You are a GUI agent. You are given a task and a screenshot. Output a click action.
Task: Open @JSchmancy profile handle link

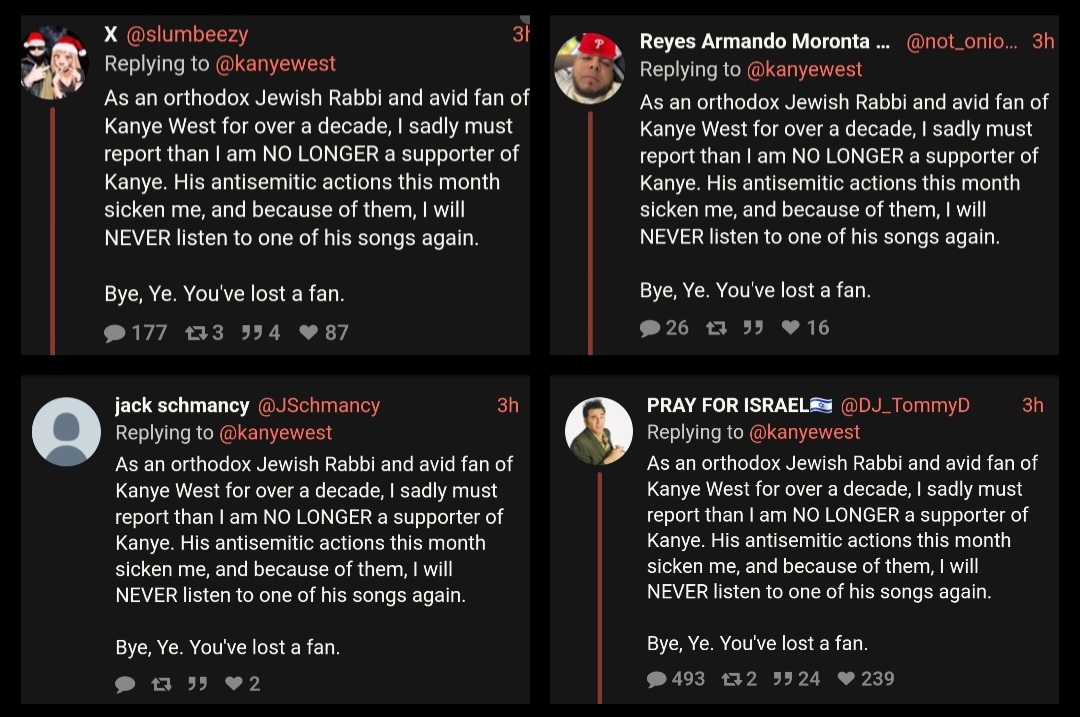[318, 406]
